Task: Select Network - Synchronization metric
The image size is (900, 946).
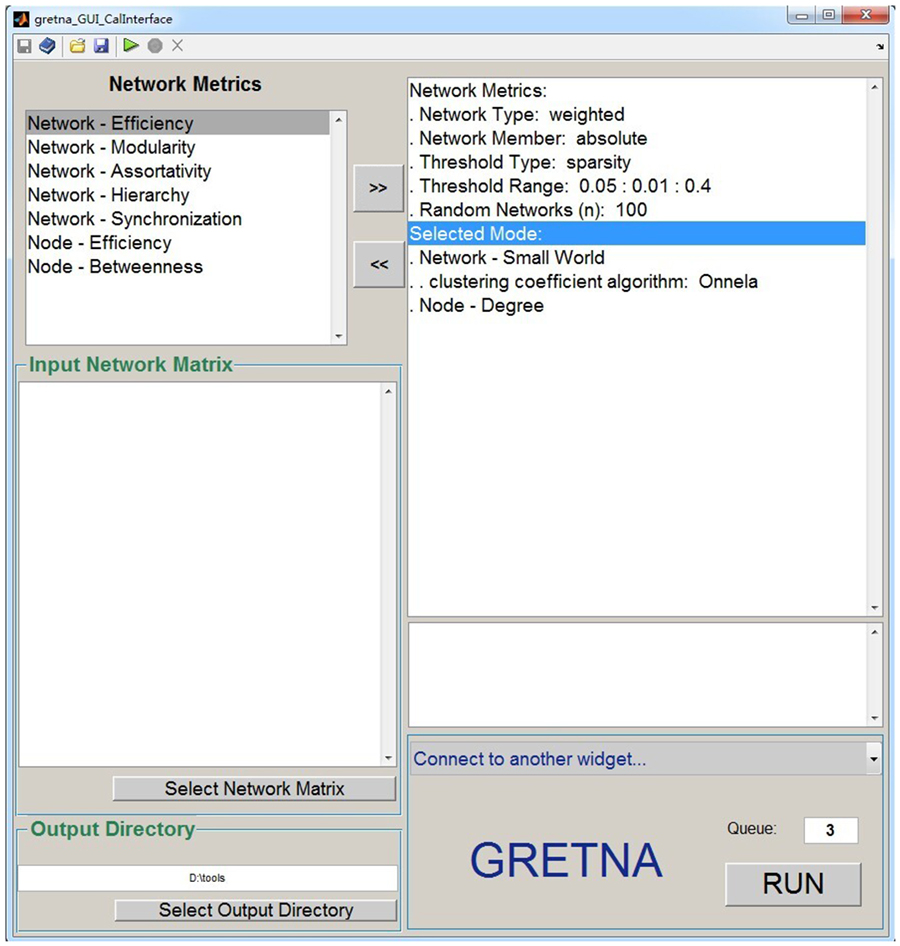Action: point(179,219)
